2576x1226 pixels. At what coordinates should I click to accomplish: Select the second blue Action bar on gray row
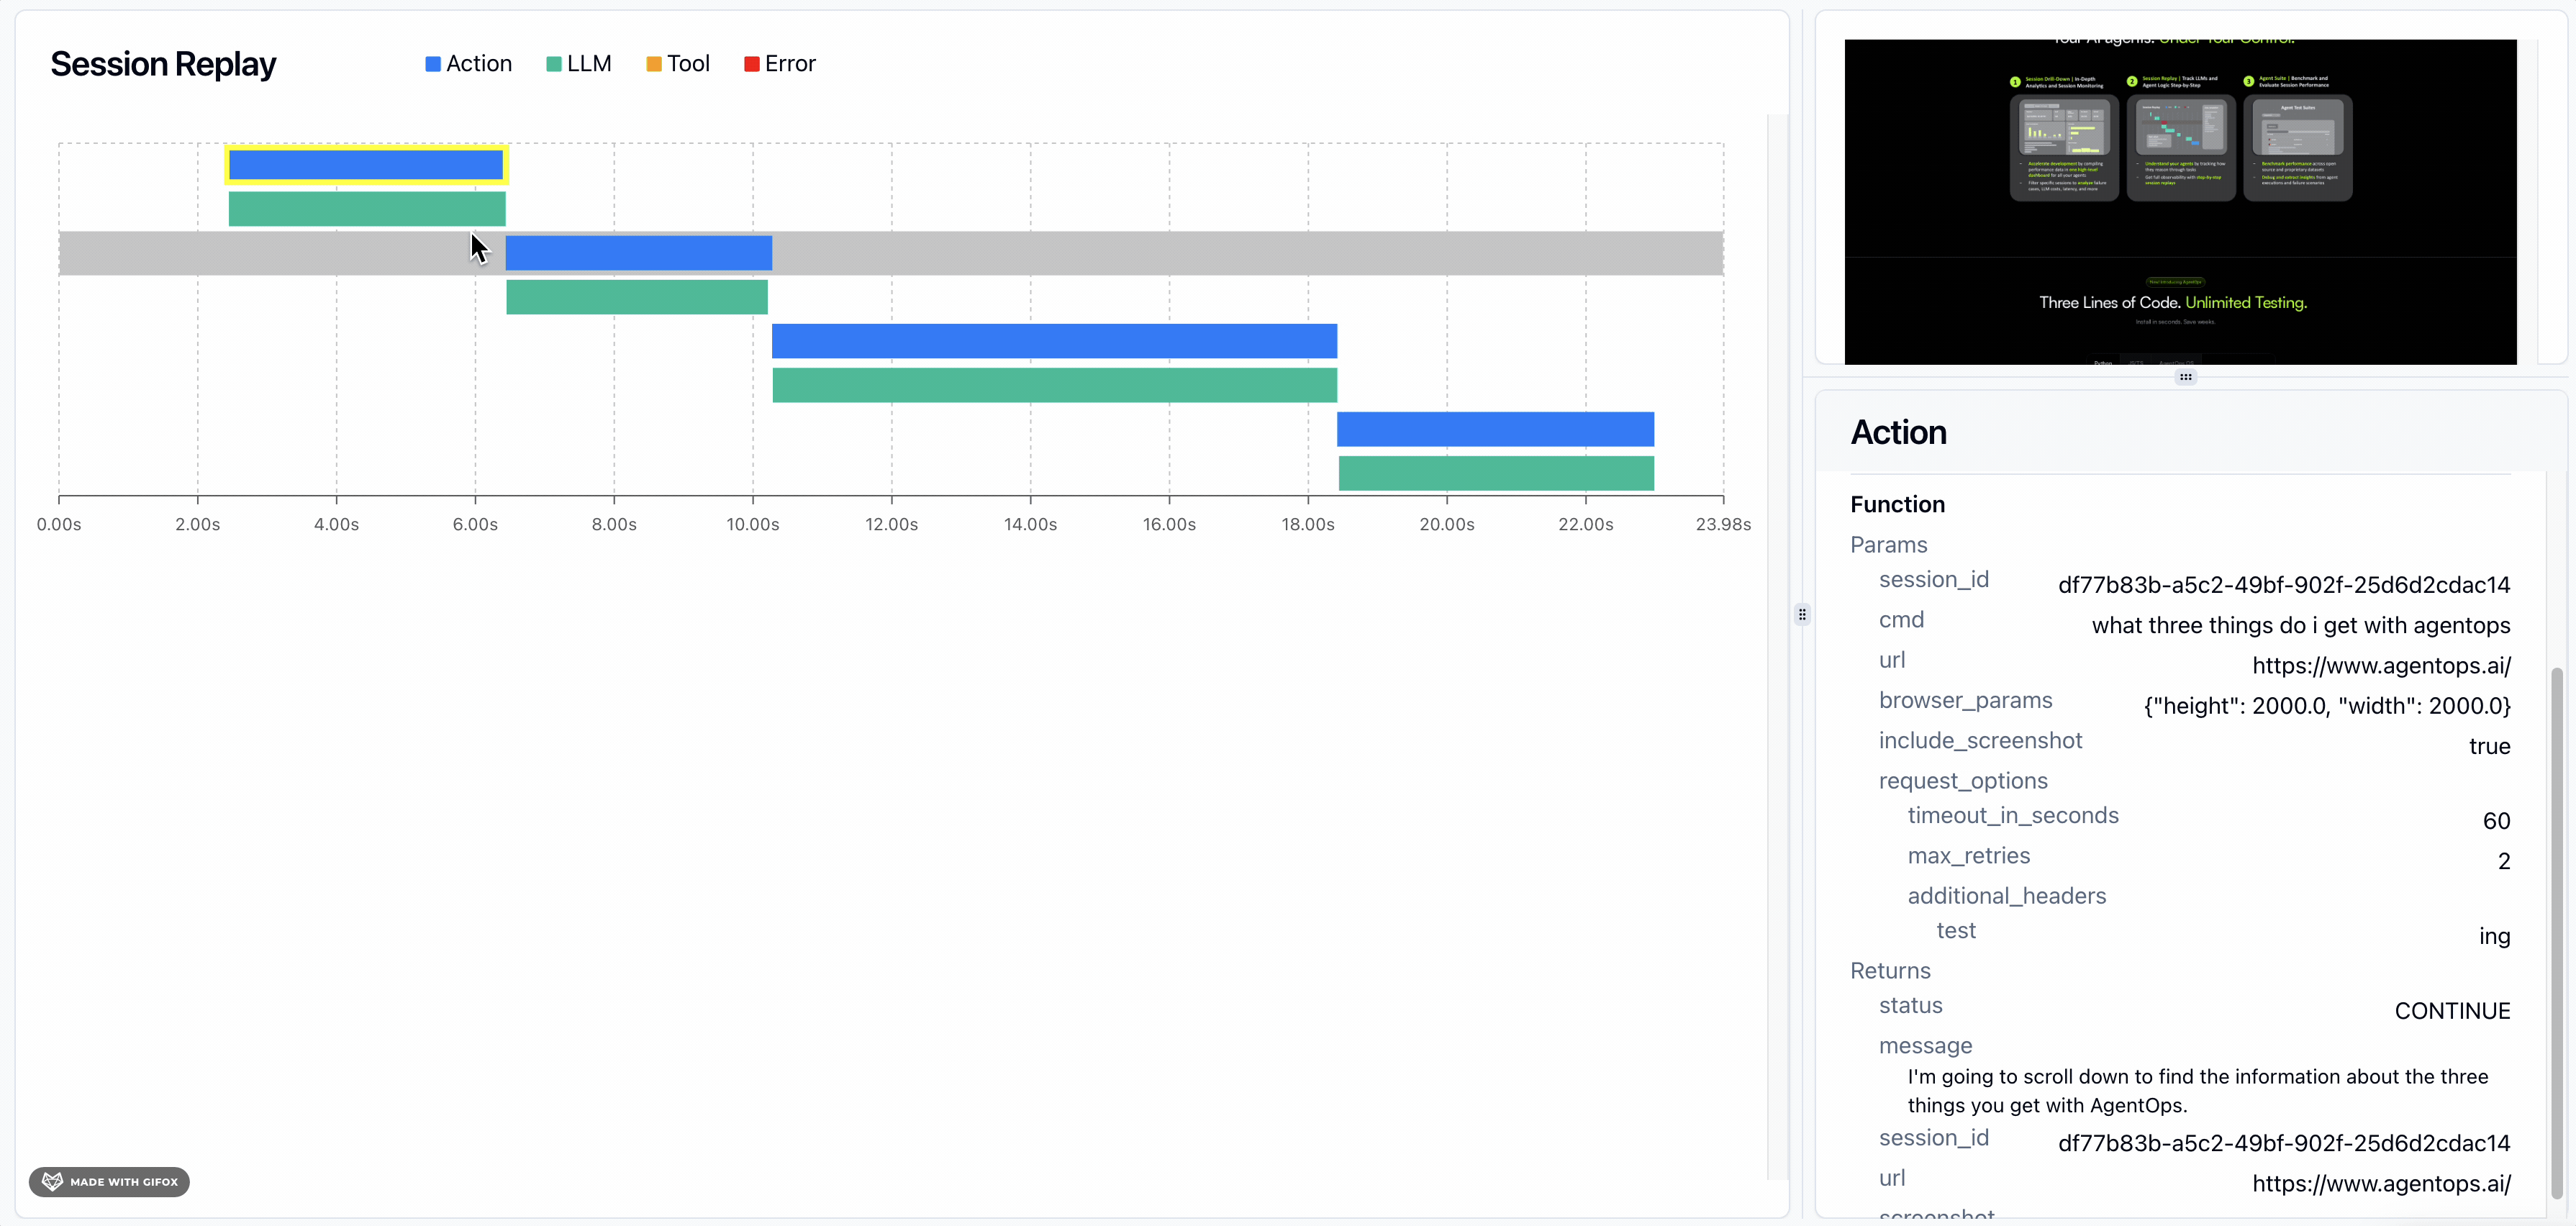click(x=638, y=253)
